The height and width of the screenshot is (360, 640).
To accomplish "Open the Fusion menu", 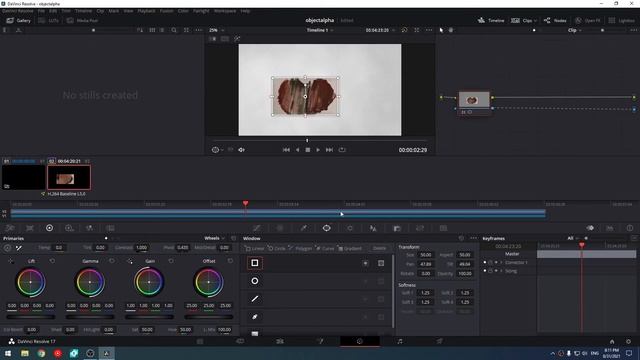I will coord(166,11).
